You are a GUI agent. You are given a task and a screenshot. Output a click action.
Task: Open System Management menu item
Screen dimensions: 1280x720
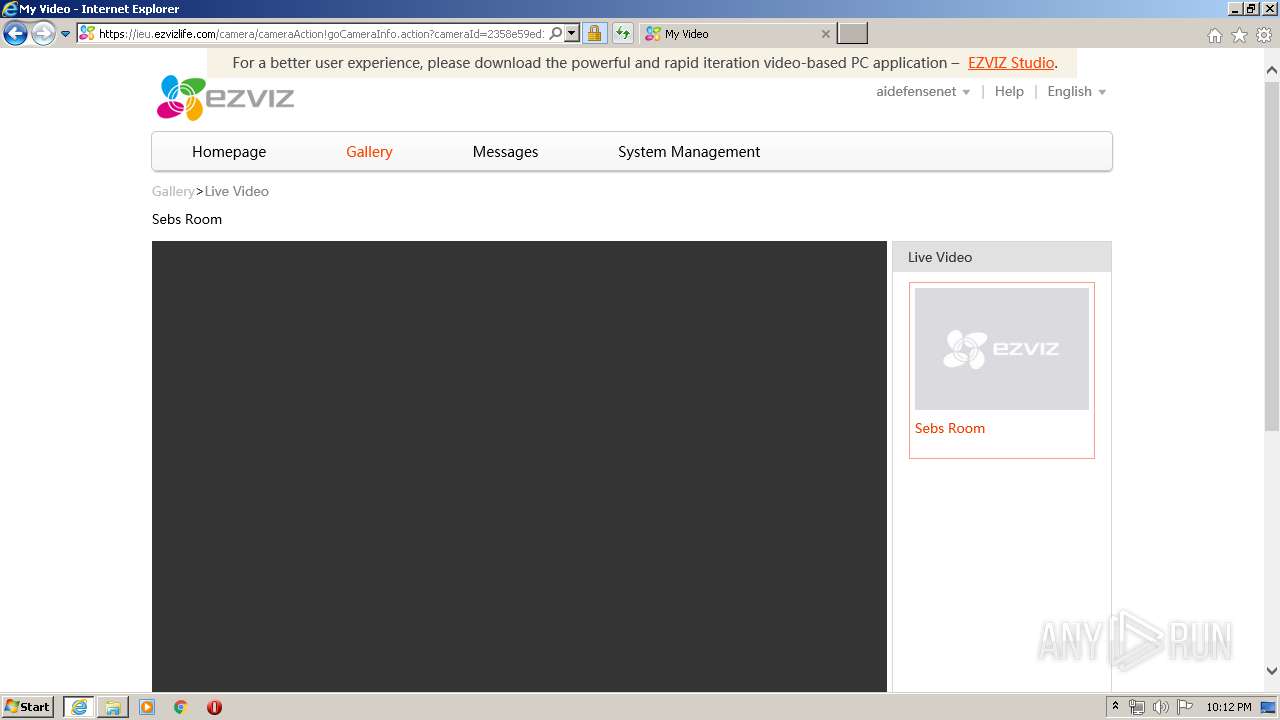689,152
